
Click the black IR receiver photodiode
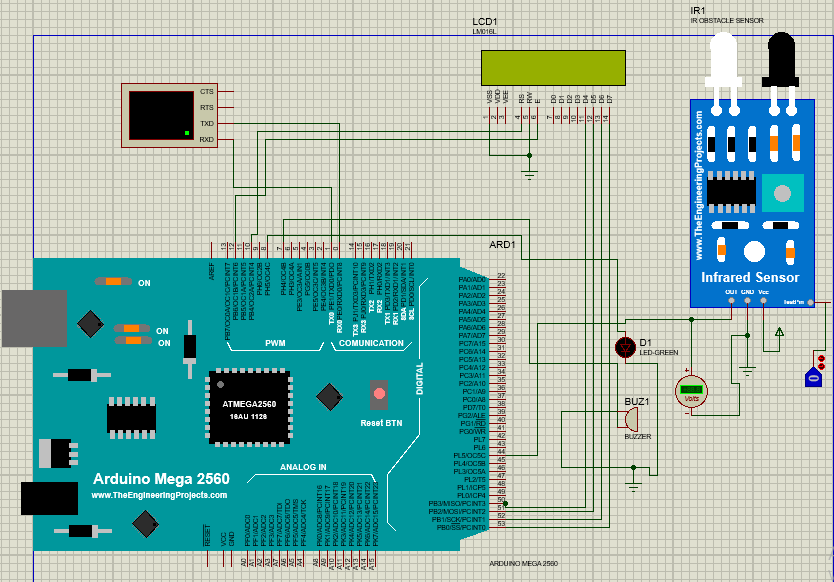[x=780, y=60]
